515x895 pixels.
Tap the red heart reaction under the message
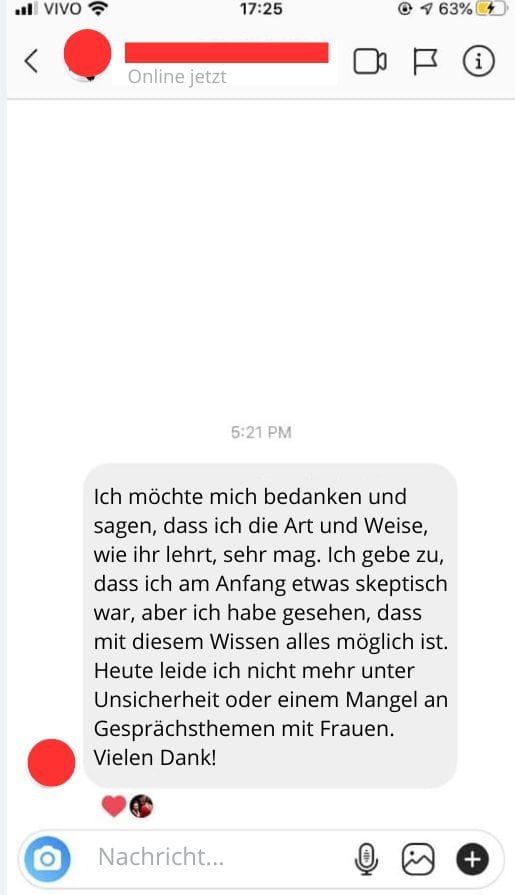coord(114,806)
